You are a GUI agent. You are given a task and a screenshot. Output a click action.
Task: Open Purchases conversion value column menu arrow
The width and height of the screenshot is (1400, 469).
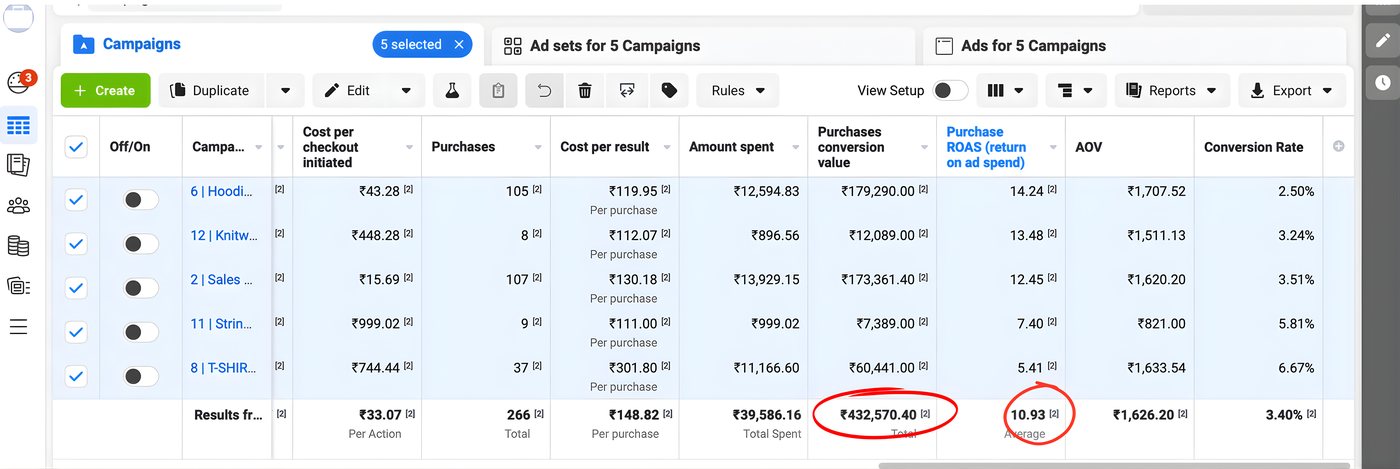(x=926, y=147)
